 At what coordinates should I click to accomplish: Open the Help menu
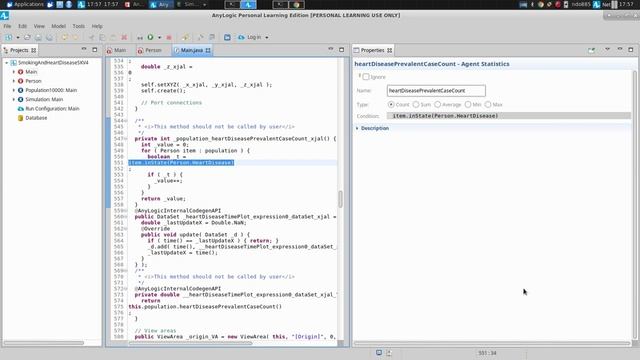tap(97, 26)
